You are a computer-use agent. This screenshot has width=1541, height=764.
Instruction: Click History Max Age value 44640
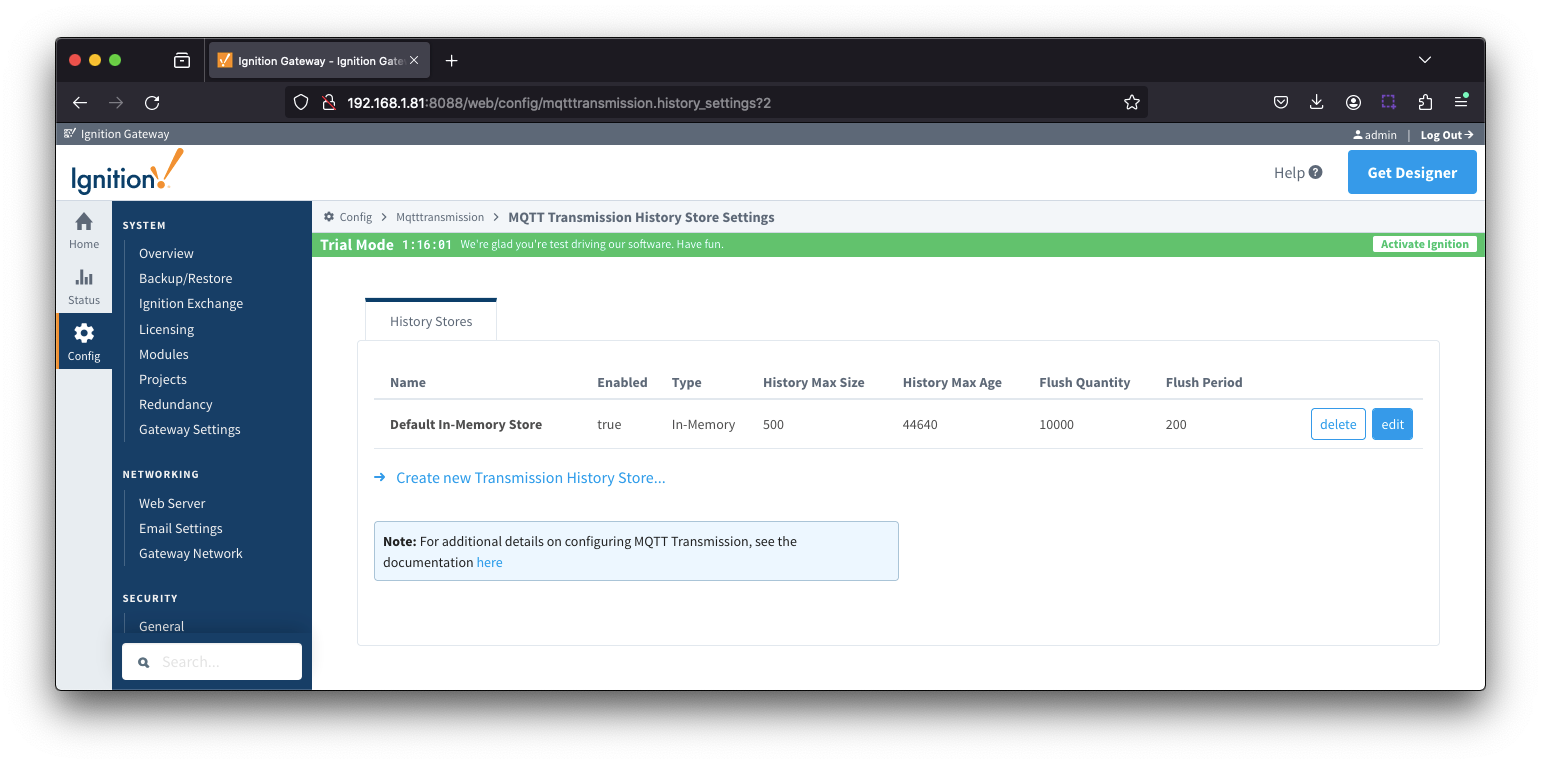click(920, 425)
